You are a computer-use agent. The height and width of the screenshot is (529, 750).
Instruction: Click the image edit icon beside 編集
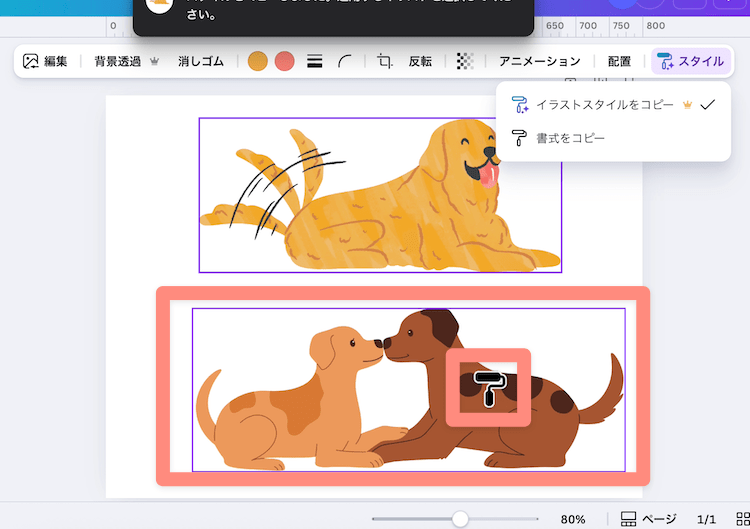tap(31, 61)
